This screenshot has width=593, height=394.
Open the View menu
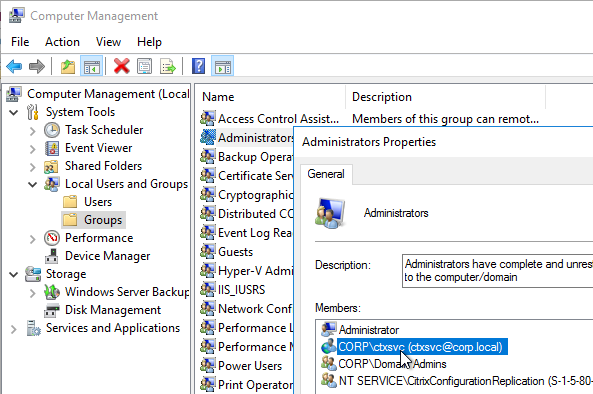[109, 42]
